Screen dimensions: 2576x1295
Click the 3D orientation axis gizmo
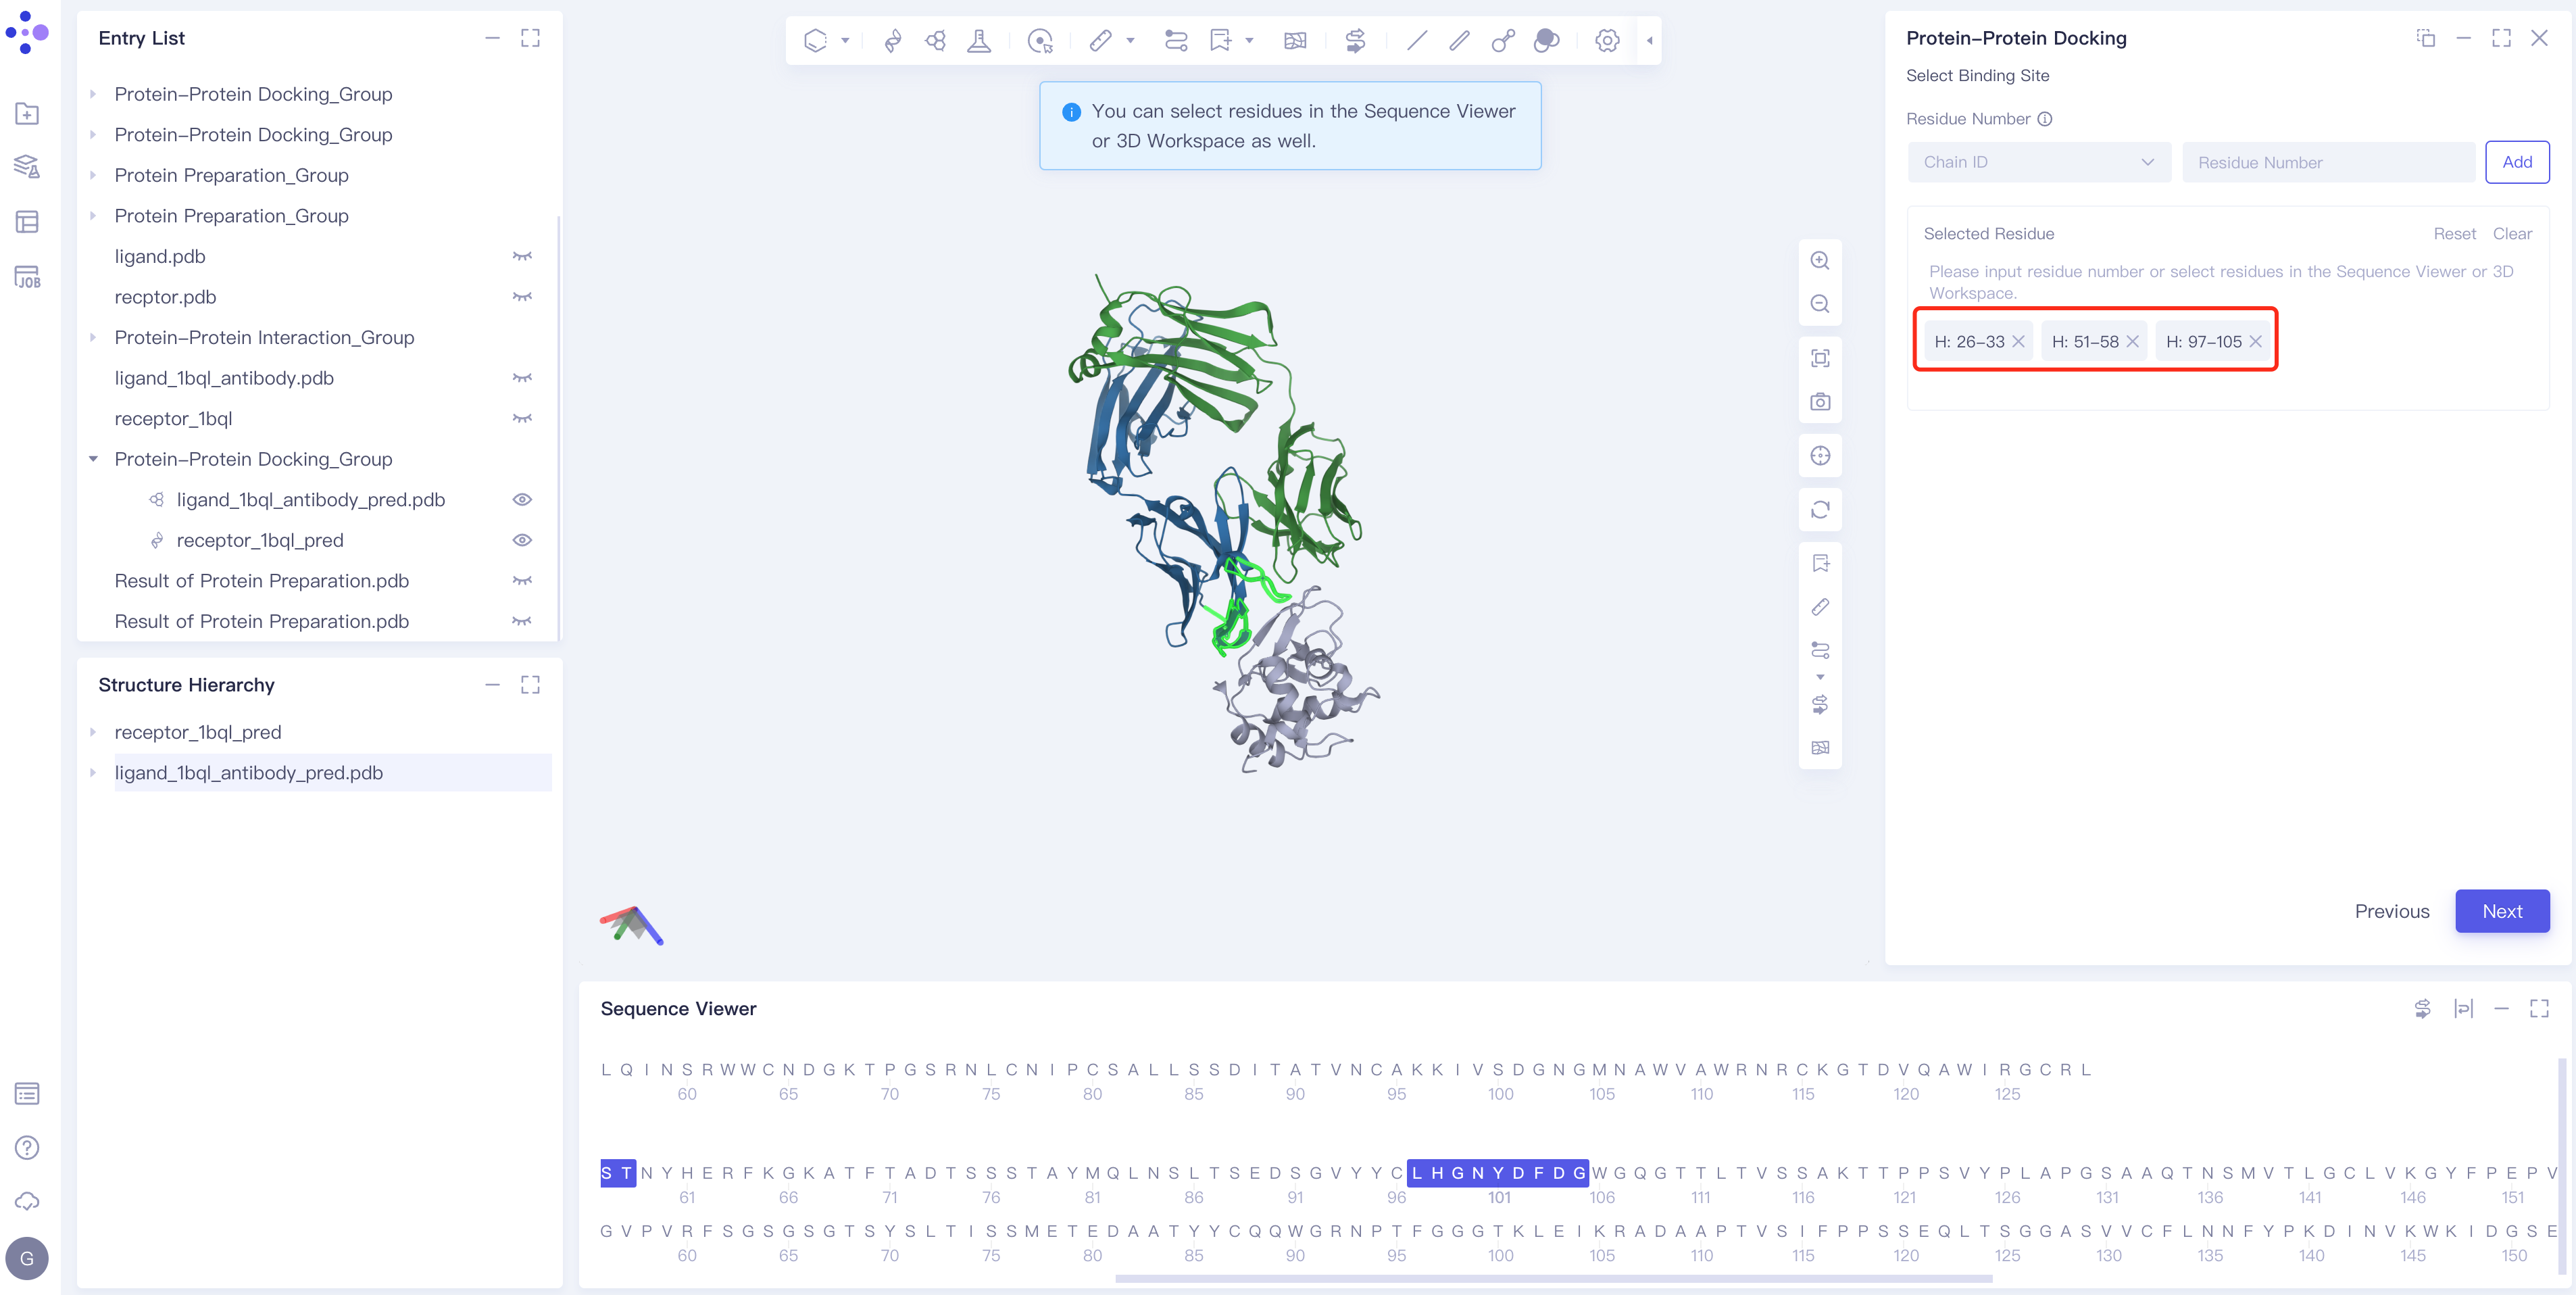click(x=632, y=925)
